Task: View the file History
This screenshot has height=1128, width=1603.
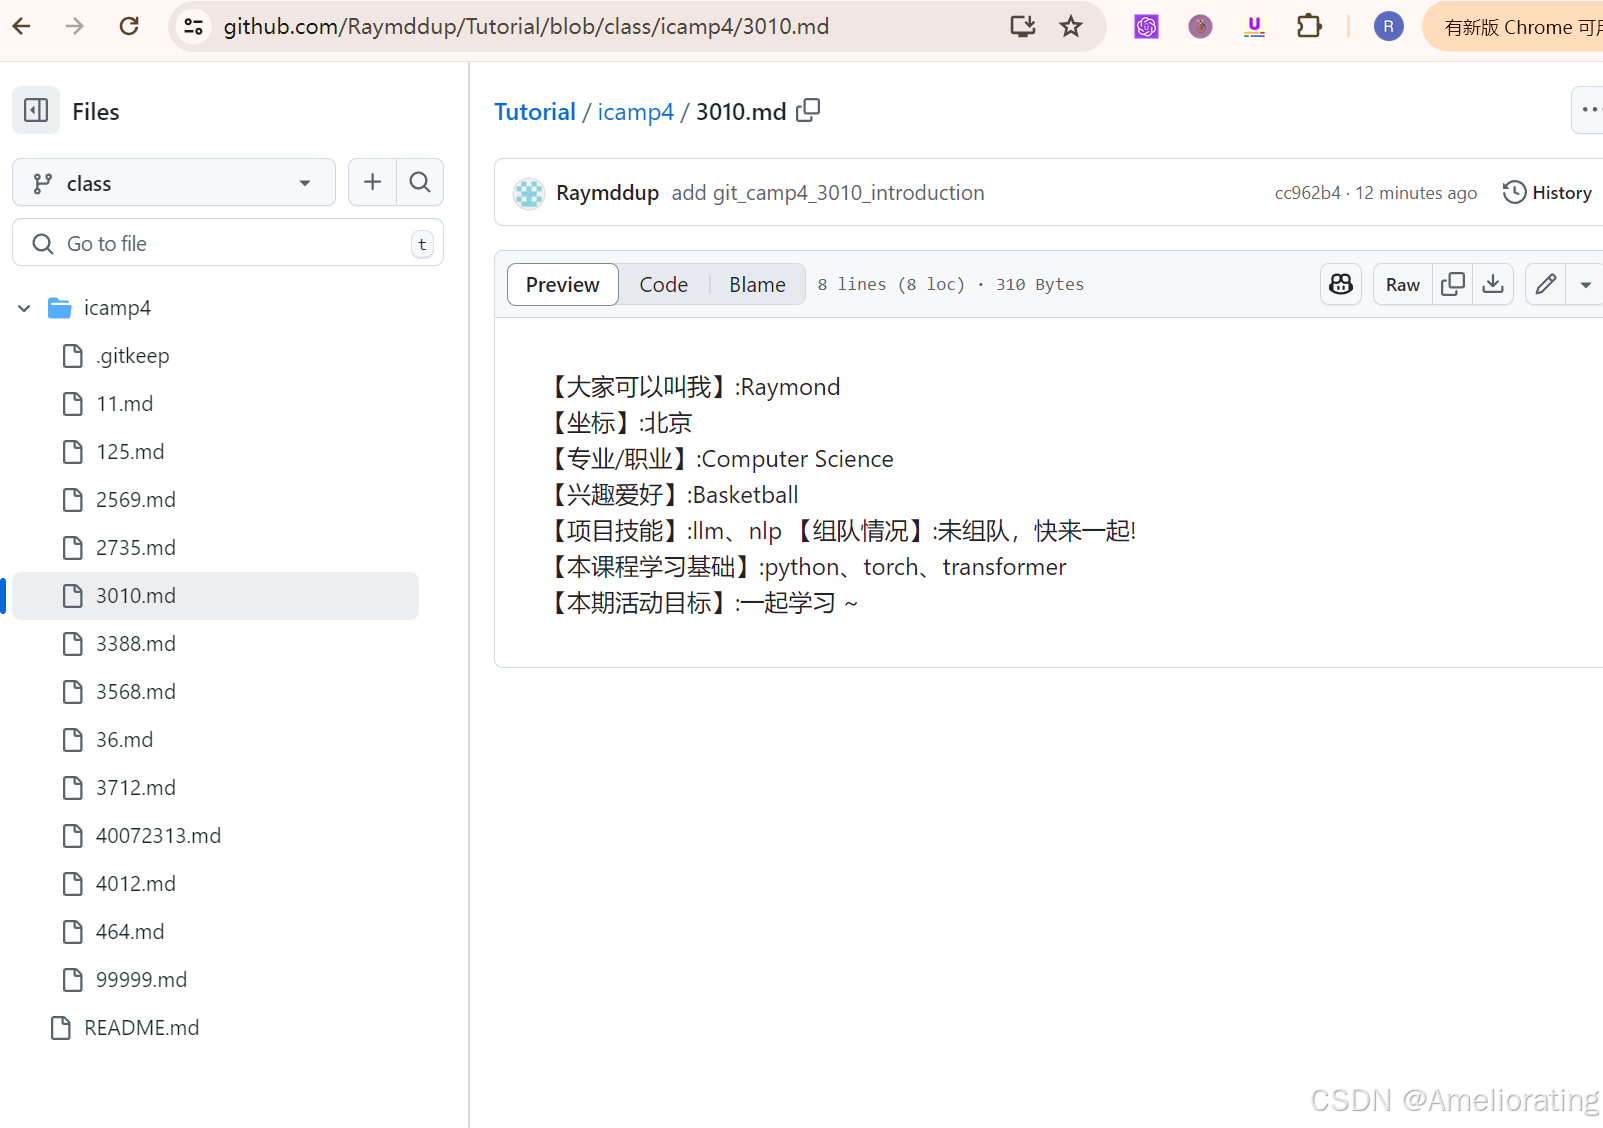Action: pos(1547,192)
